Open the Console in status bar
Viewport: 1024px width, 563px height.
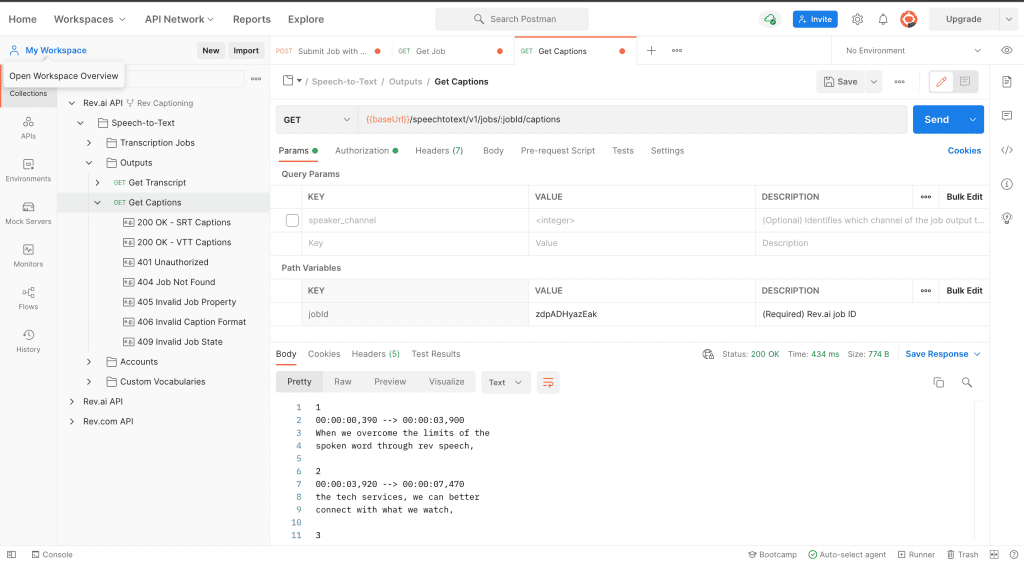click(x=52, y=555)
